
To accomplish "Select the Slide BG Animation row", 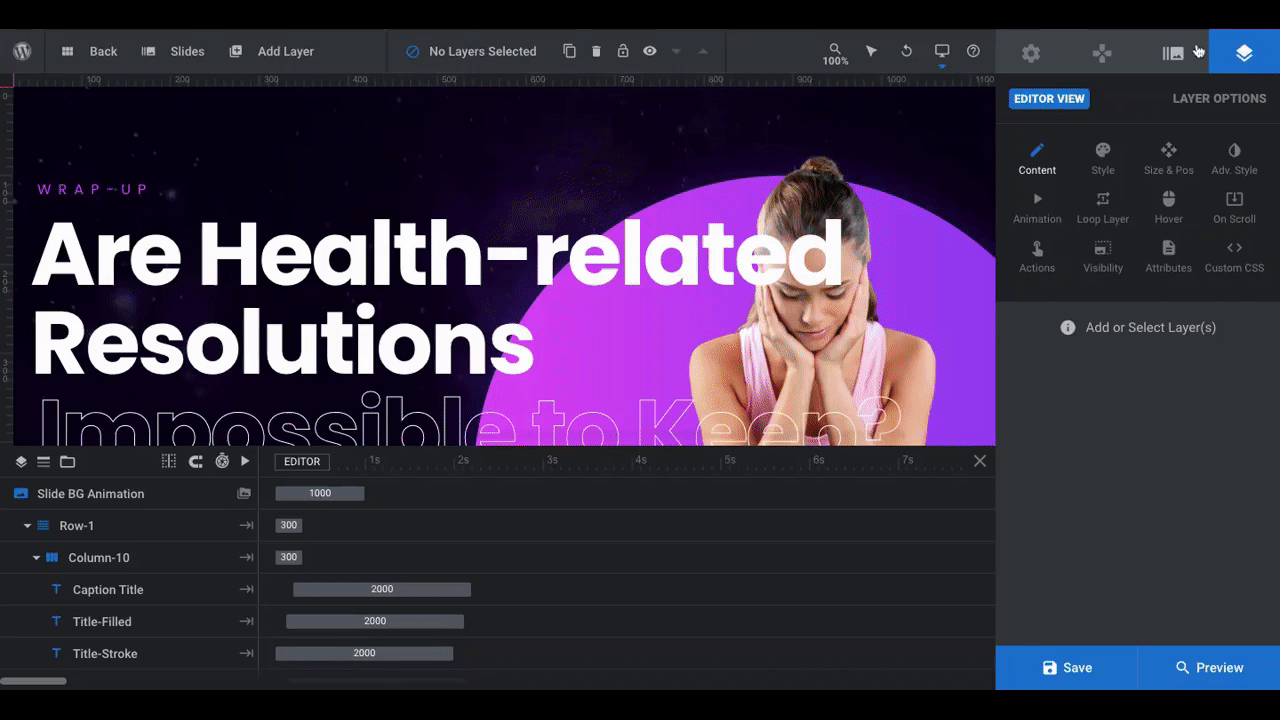I will click(x=129, y=494).
